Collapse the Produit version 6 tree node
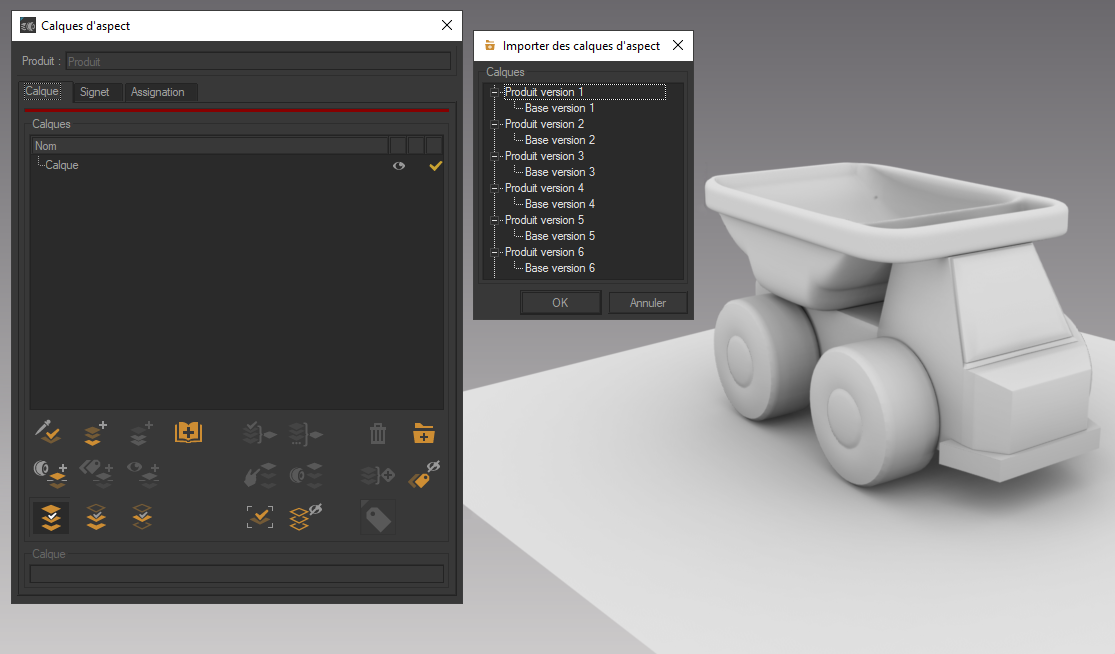 (x=493, y=251)
